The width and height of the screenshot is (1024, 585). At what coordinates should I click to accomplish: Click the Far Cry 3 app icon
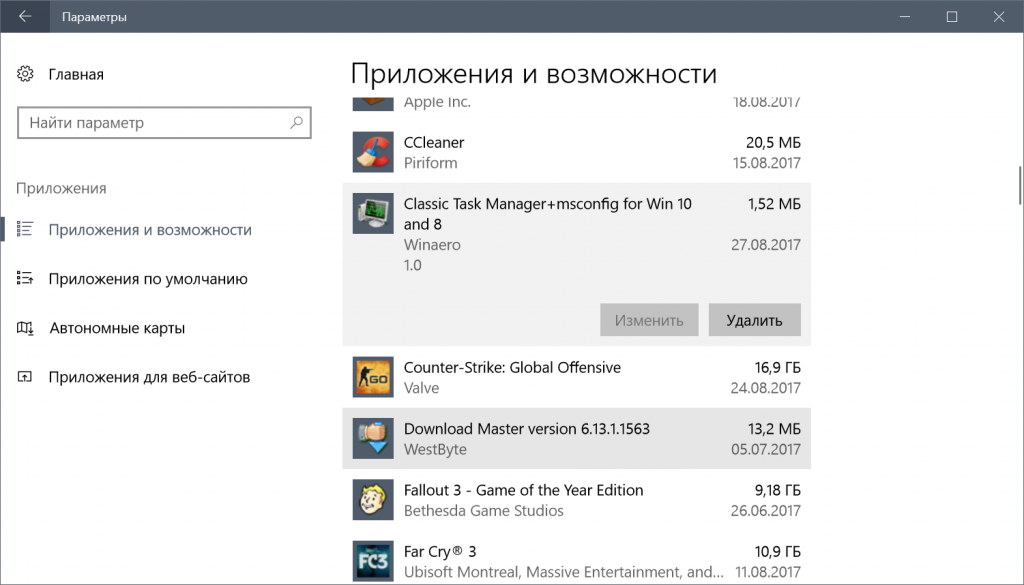pyautogui.click(x=372, y=561)
